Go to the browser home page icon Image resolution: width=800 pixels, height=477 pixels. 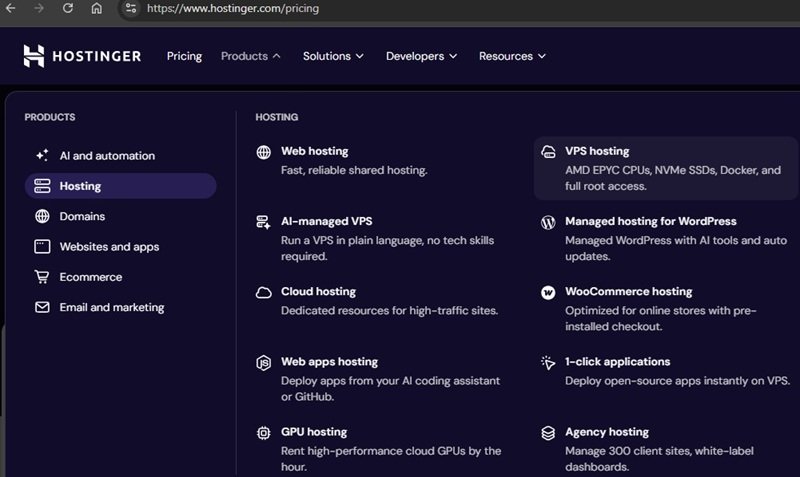(x=96, y=8)
